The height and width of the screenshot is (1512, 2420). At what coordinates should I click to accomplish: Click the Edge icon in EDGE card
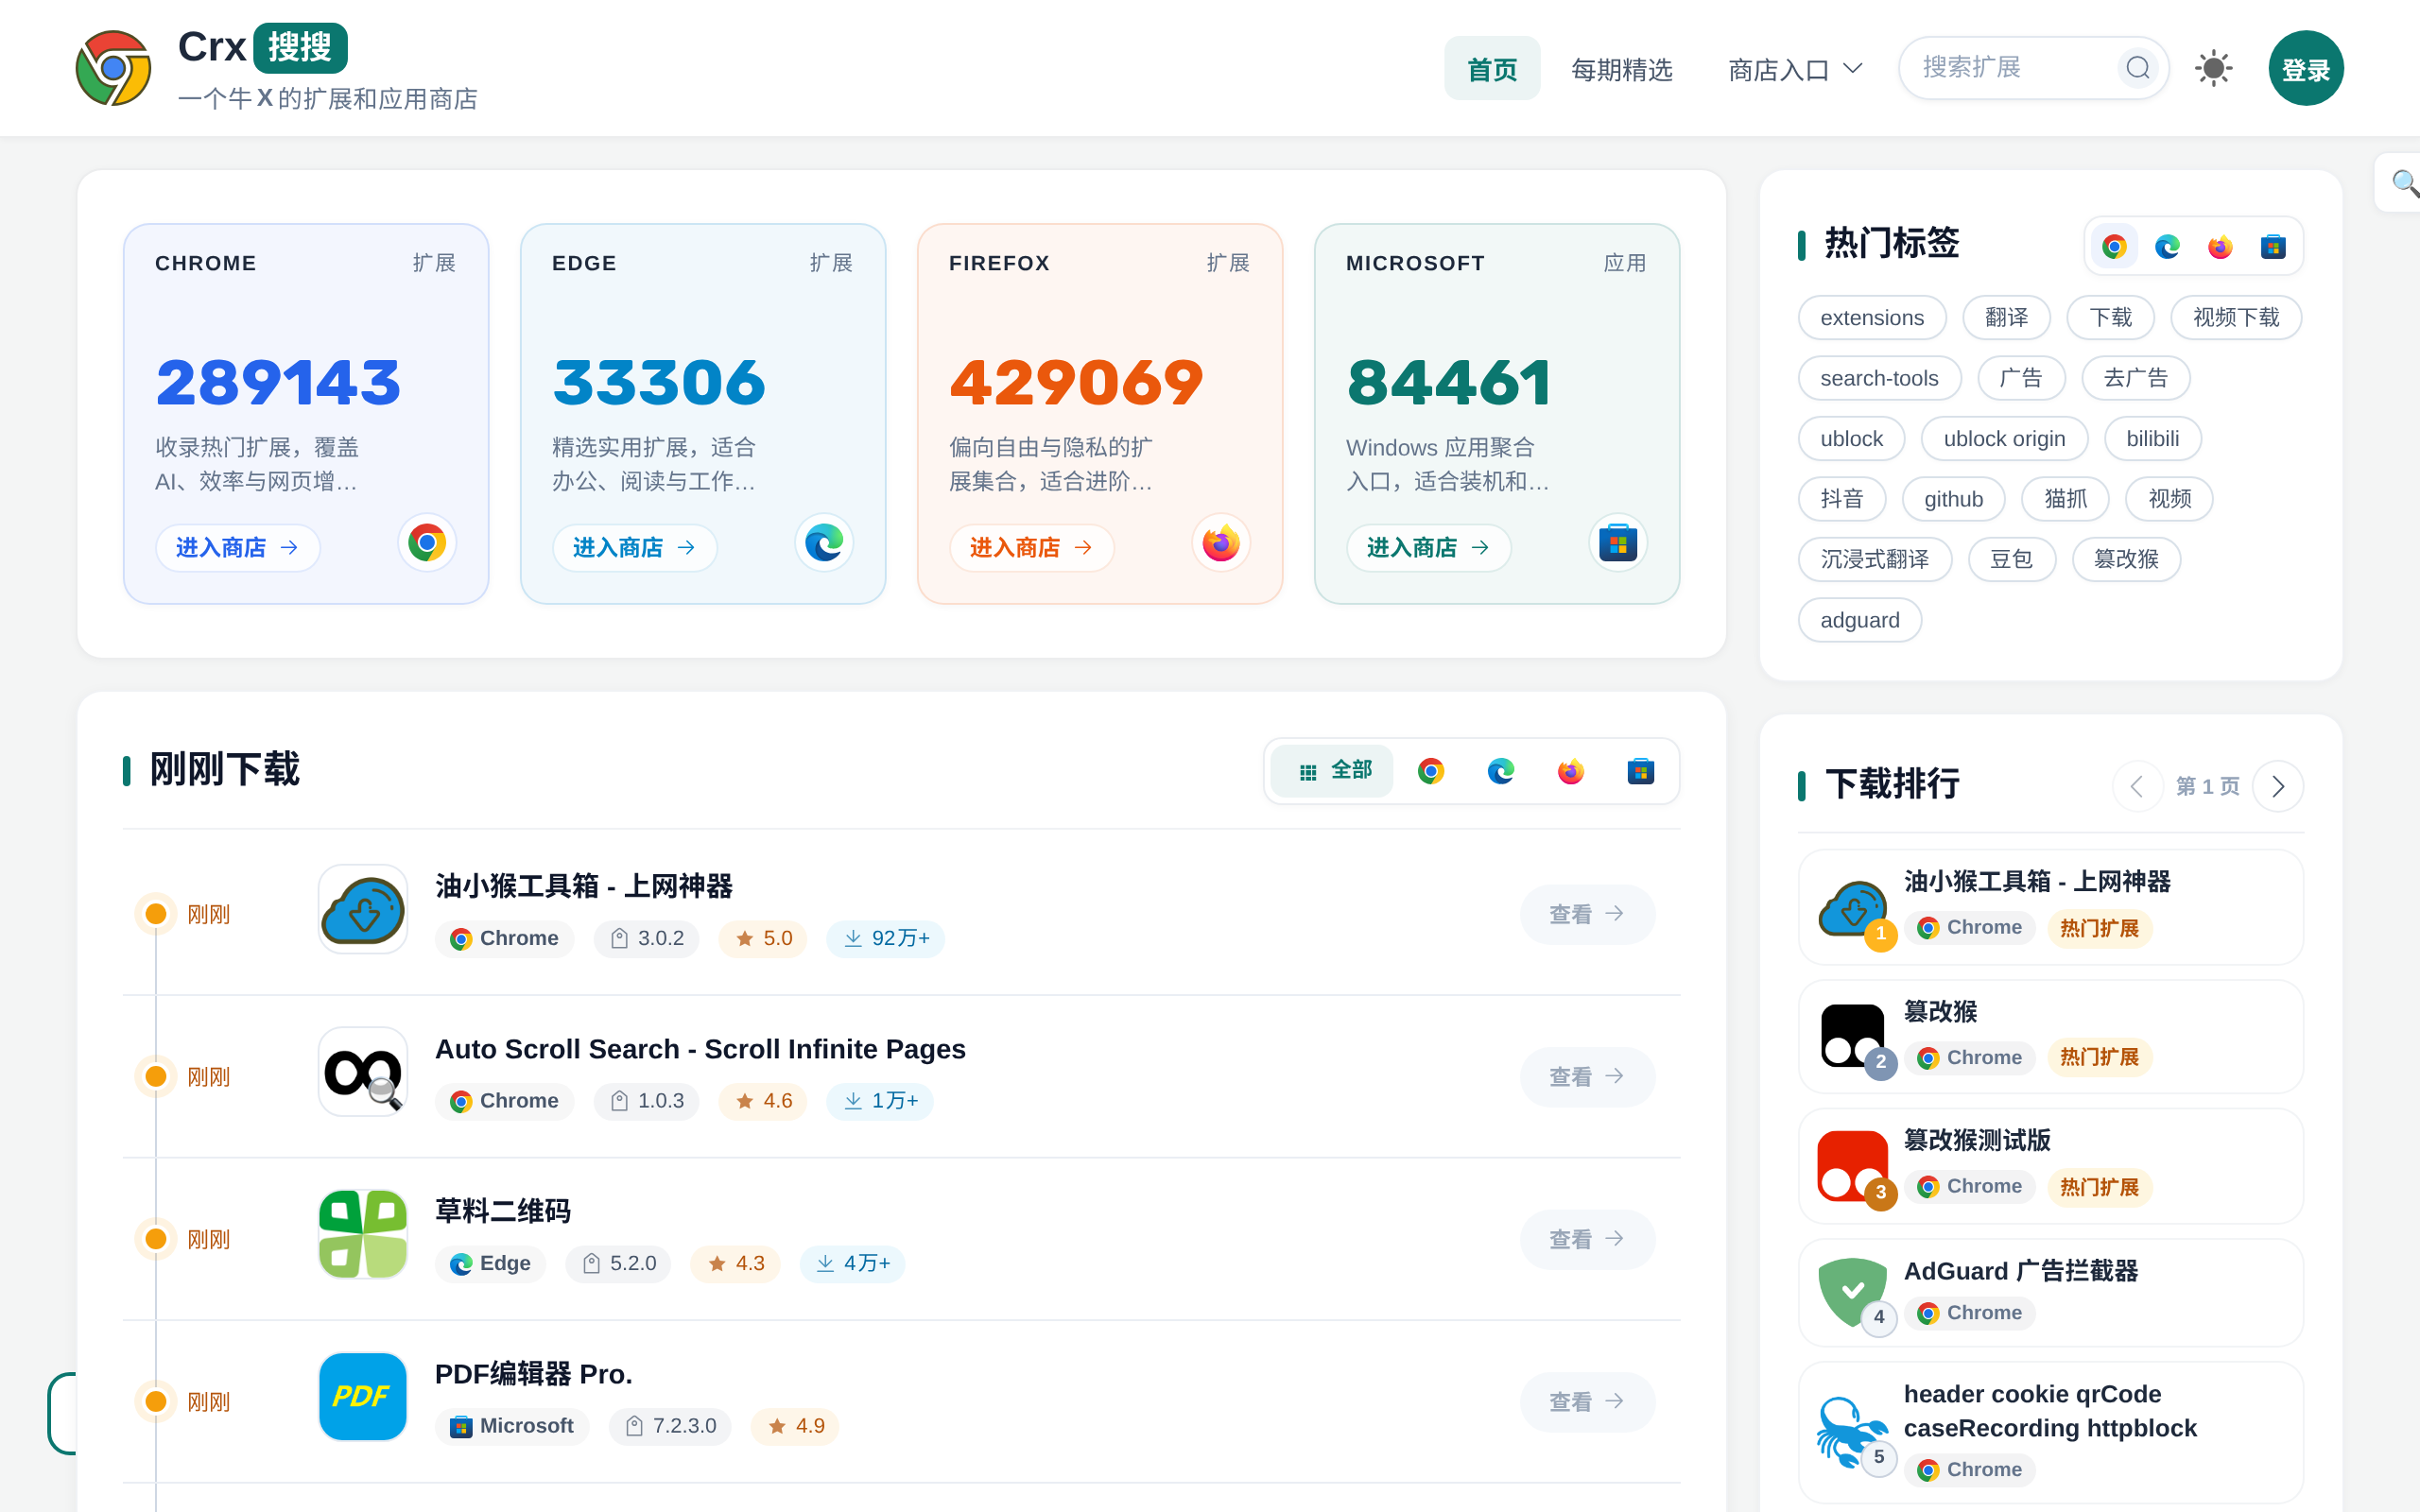[x=824, y=543]
